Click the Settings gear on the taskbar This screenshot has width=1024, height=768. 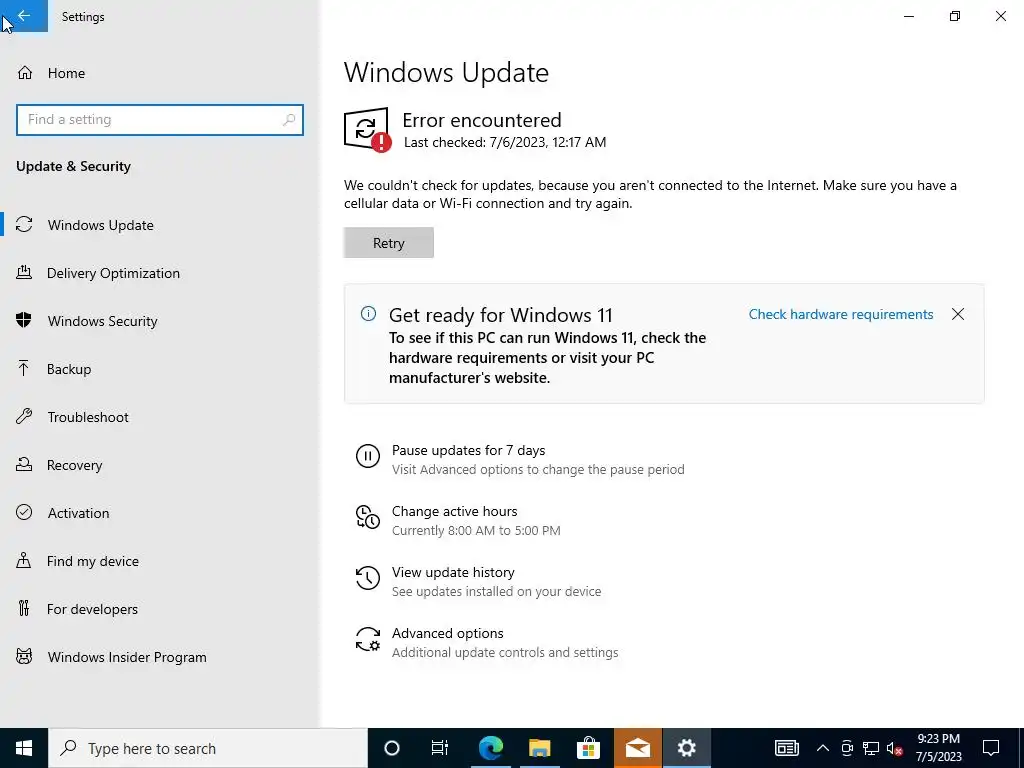point(686,748)
